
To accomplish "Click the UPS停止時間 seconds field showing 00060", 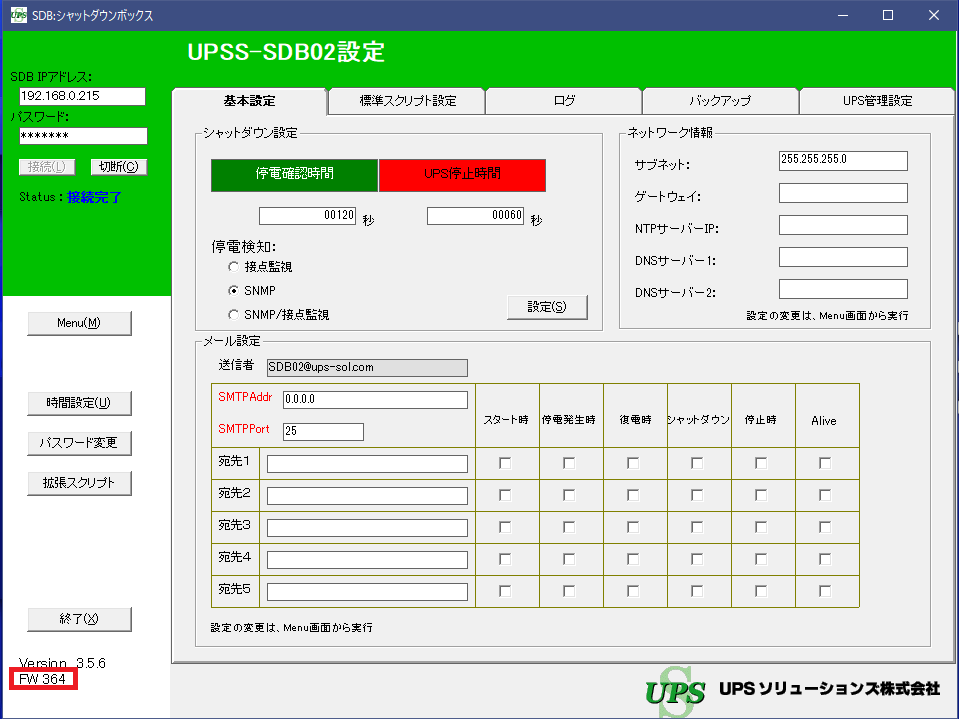I will [475, 216].
